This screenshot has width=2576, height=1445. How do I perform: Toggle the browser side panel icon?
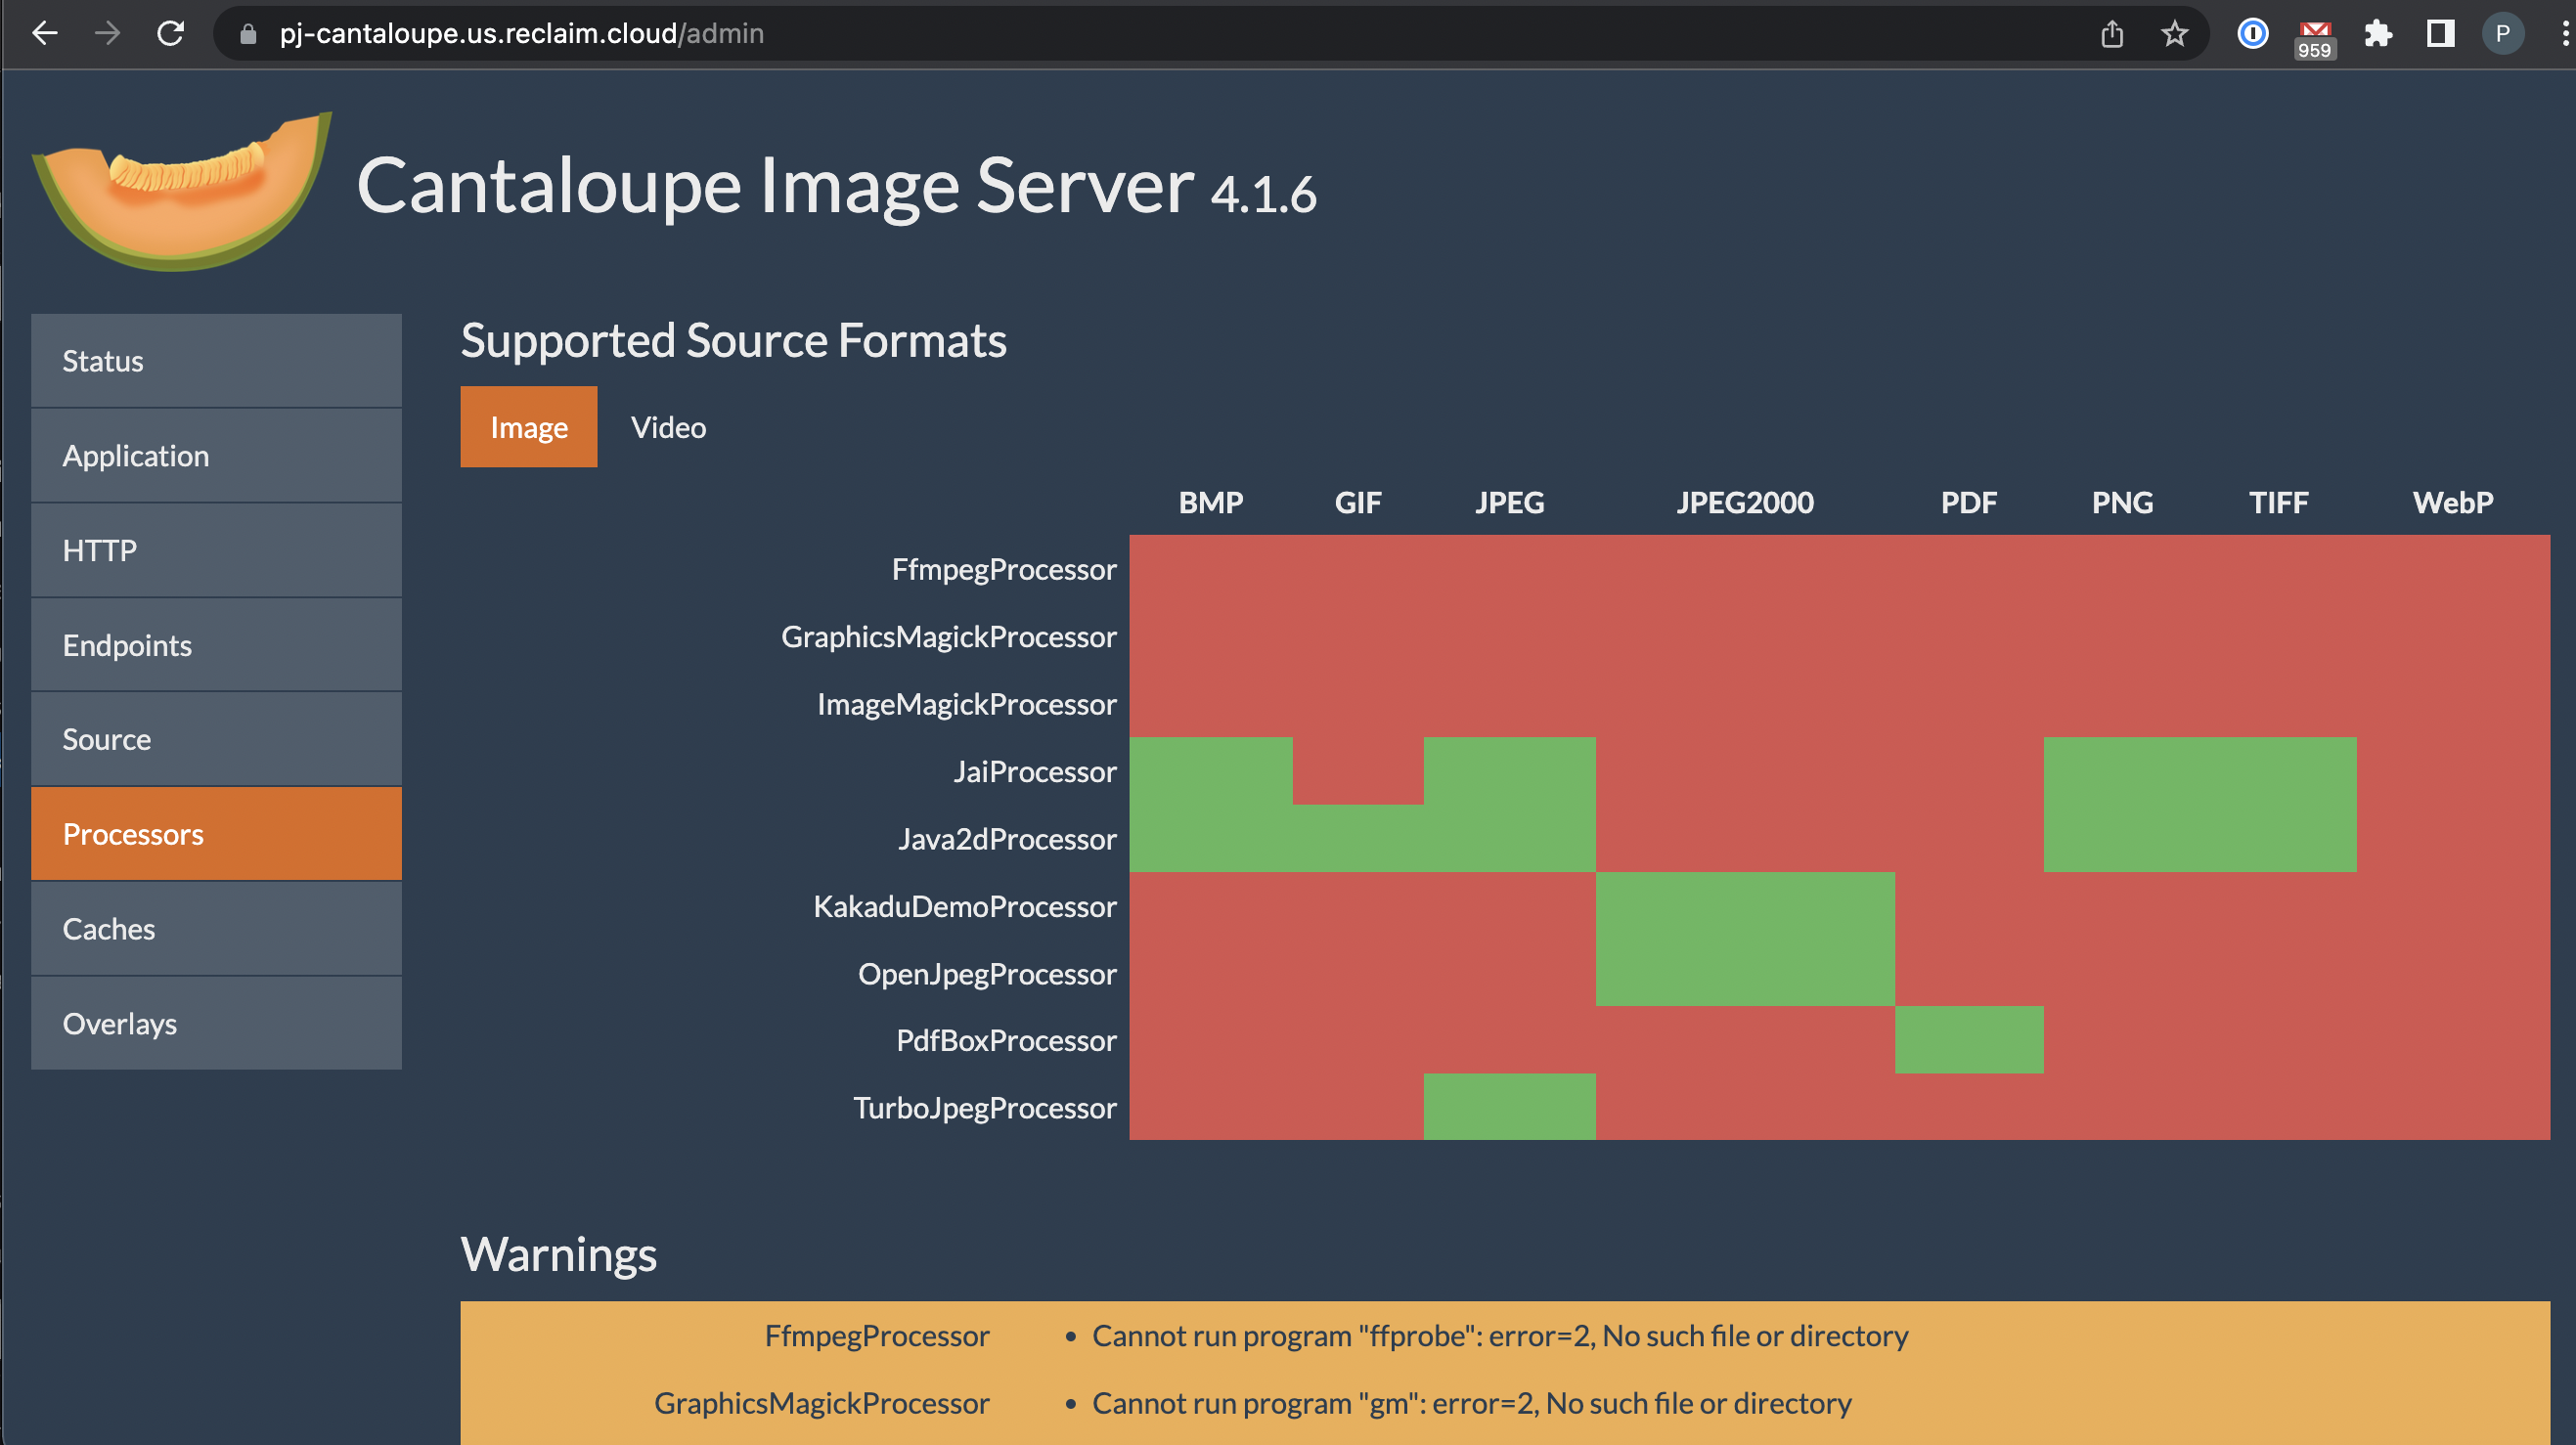(x=2440, y=33)
